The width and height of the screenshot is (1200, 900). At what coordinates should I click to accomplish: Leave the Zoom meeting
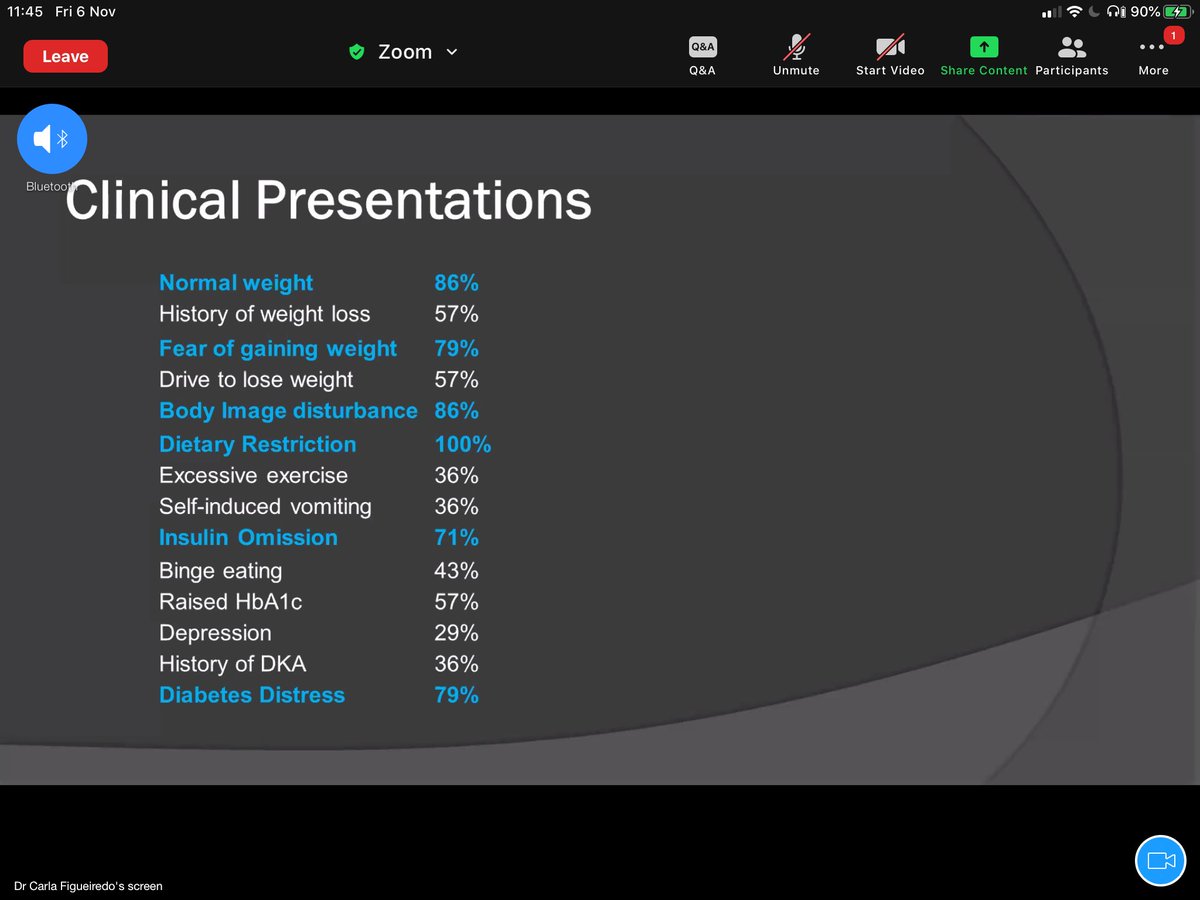[65, 56]
